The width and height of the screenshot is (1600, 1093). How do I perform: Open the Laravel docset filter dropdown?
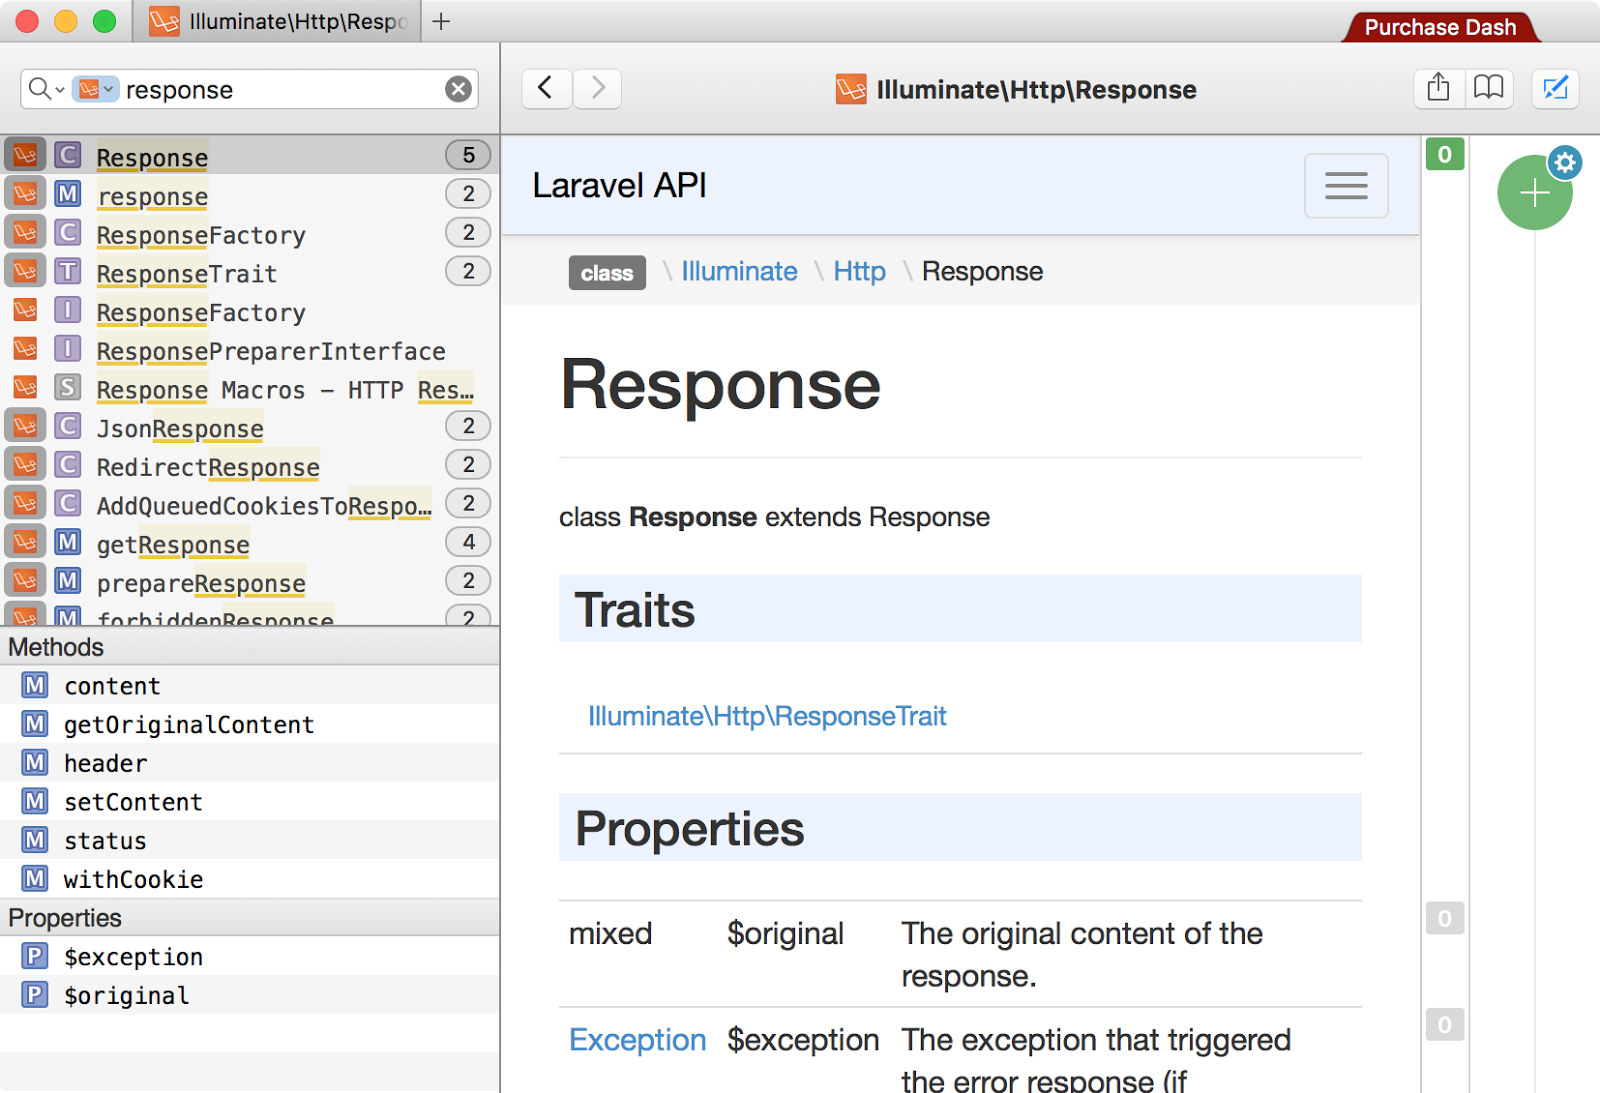point(96,90)
